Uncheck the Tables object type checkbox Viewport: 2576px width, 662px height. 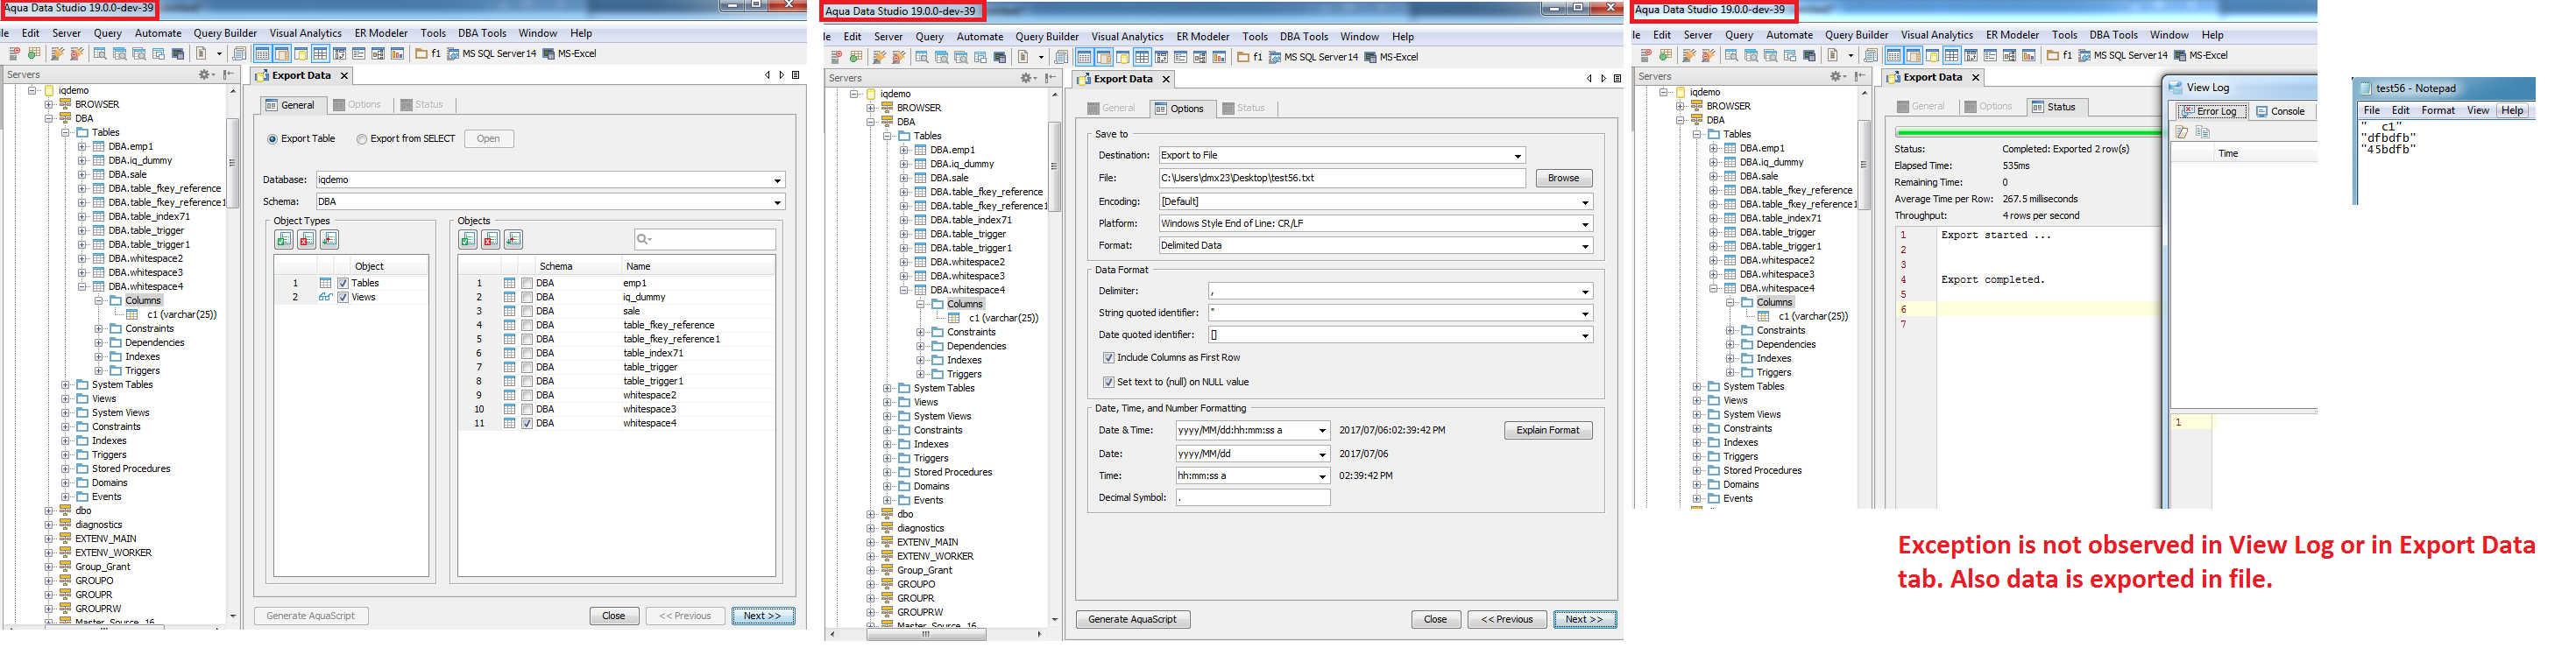pos(343,283)
